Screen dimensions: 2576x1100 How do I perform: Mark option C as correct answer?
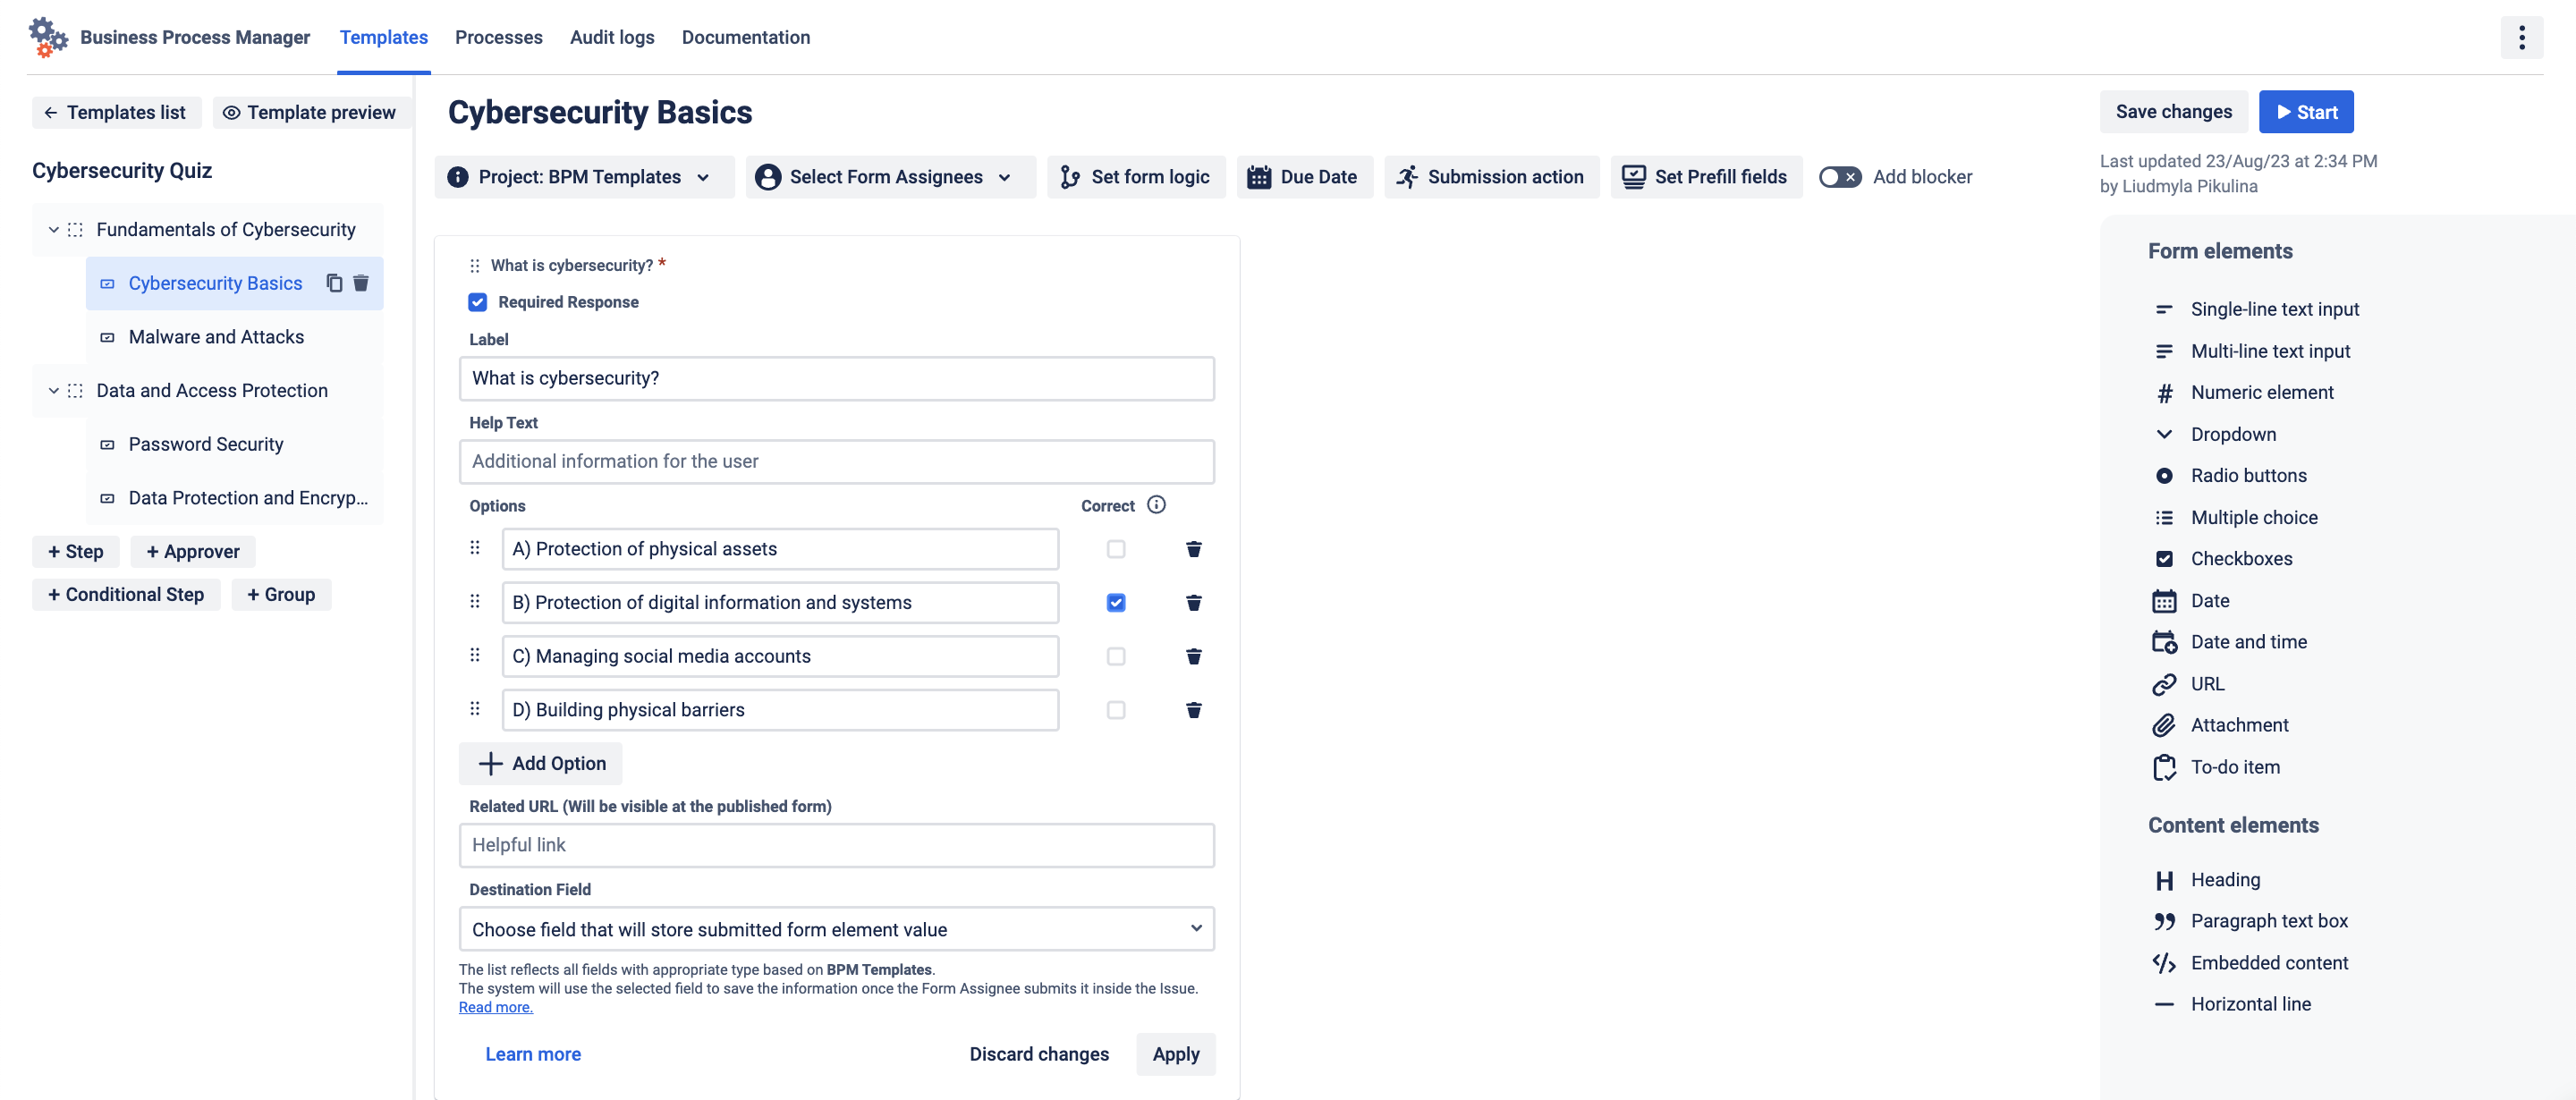(x=1116, y=656)
